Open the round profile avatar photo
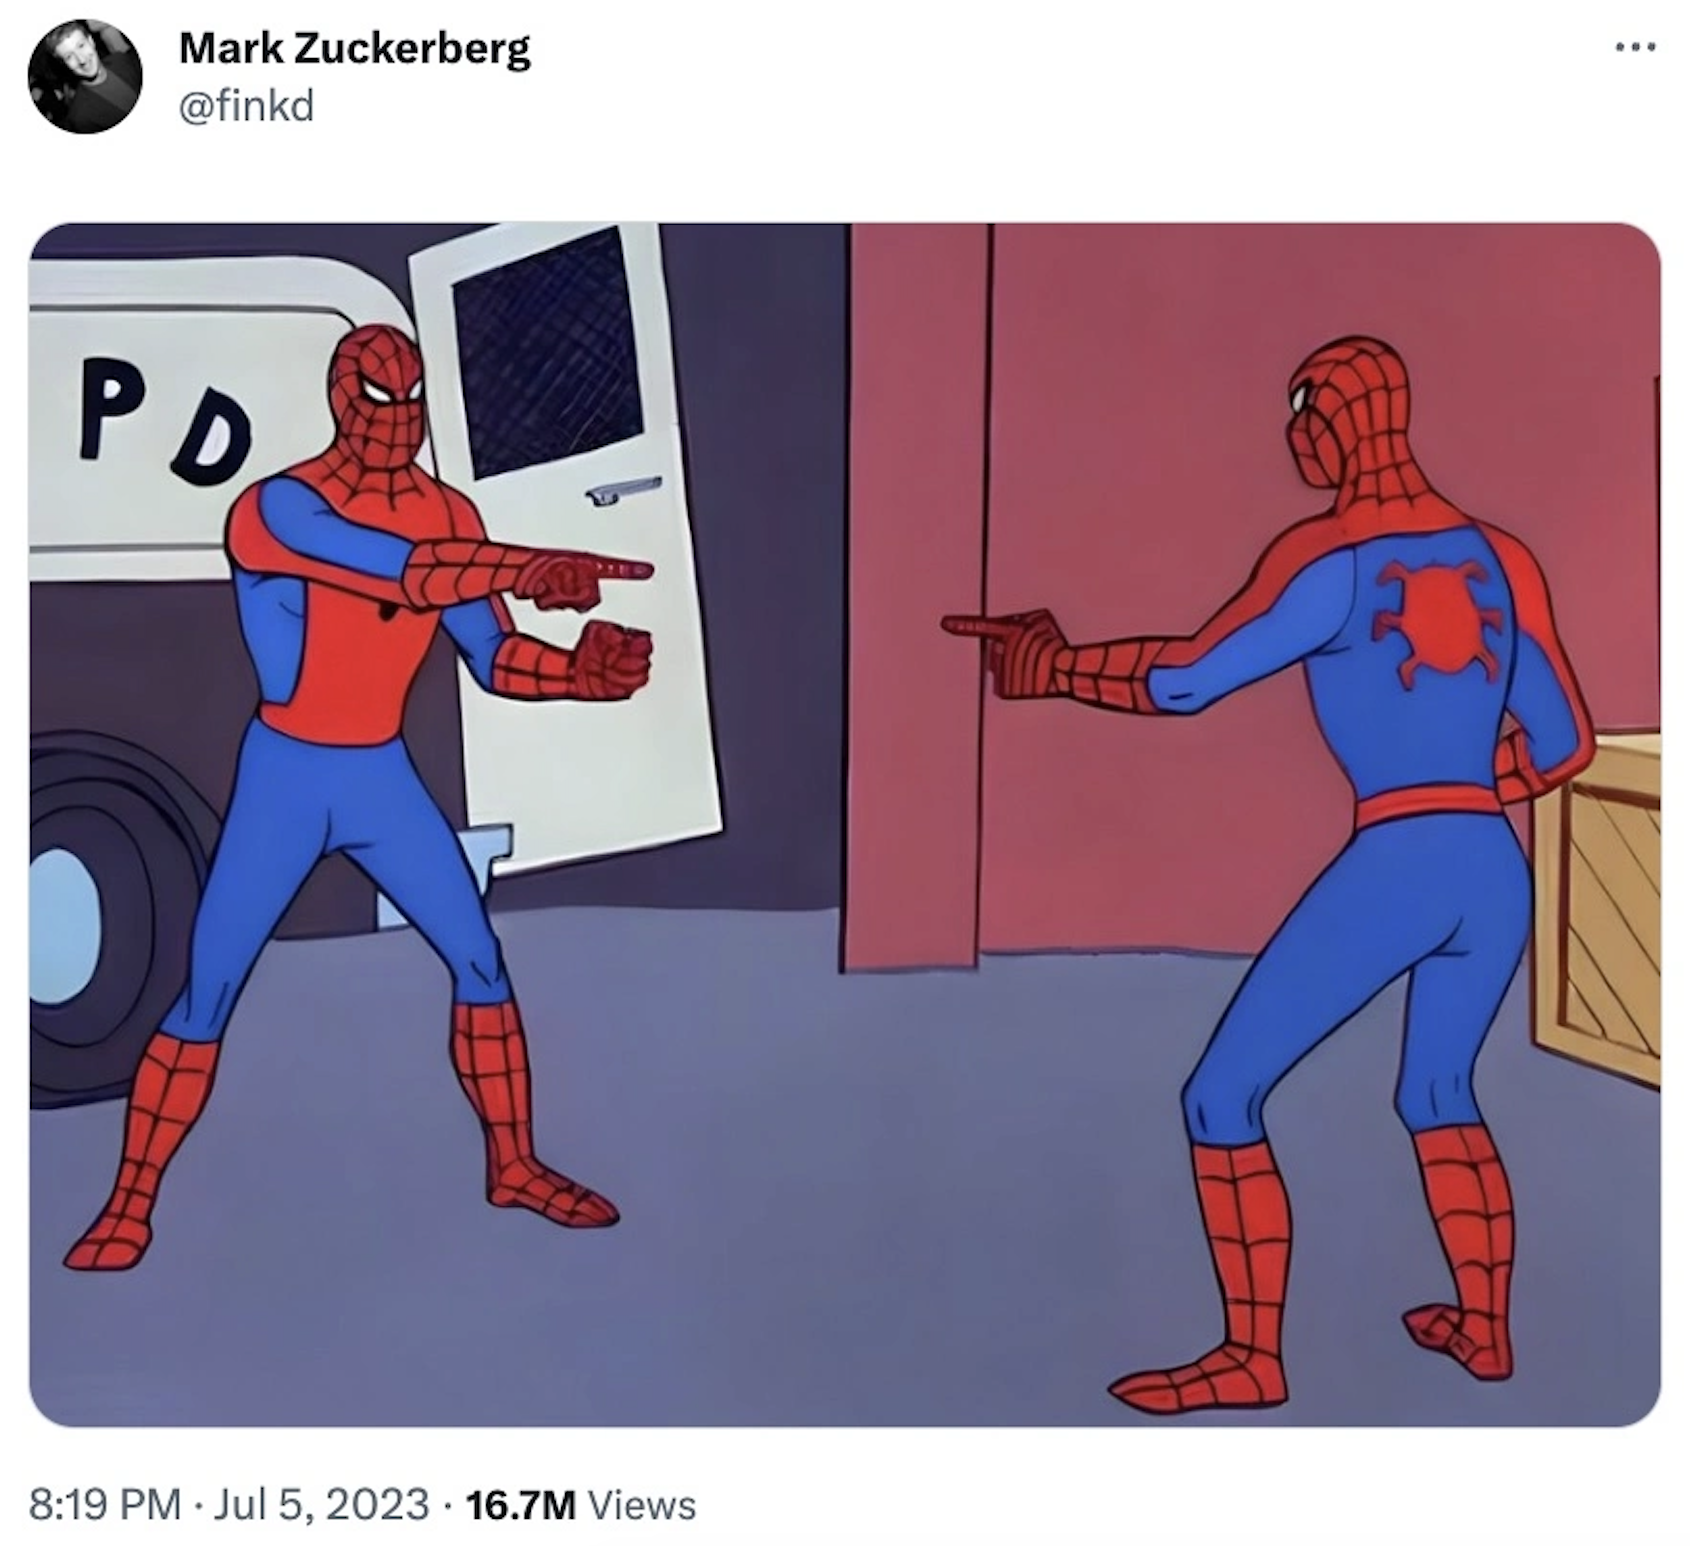Image resolution: width=1690 pixels, height=1546 pixels. coord(85,76)
